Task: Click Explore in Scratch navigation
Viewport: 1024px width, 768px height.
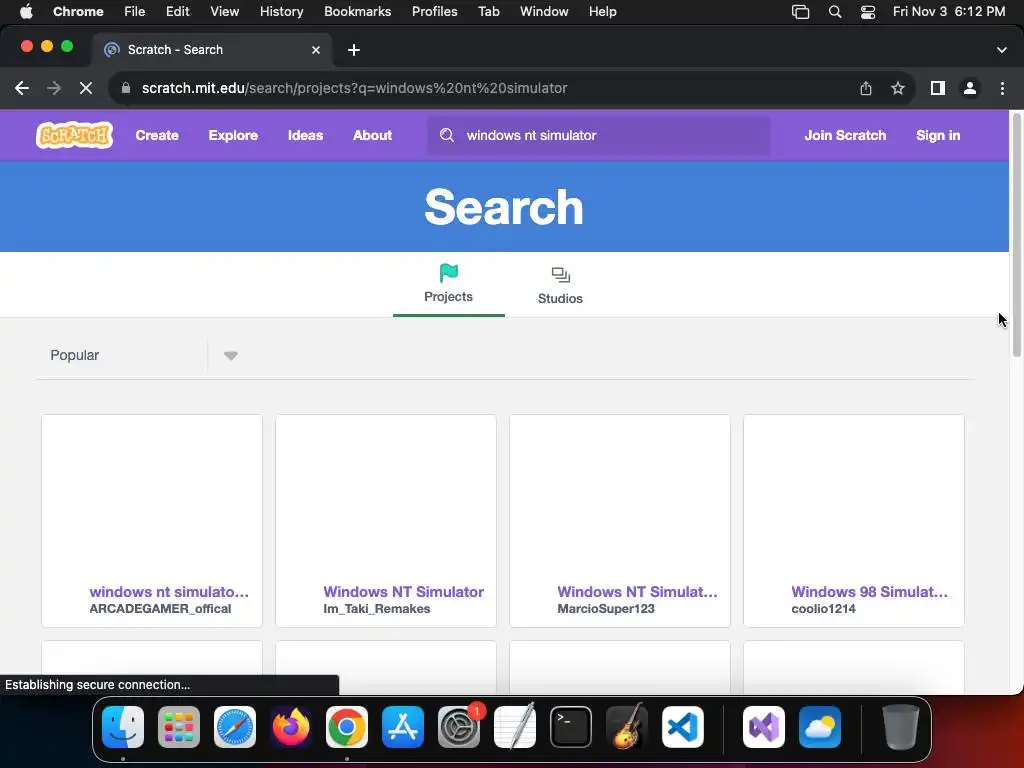Action: [x=233, y=135]
